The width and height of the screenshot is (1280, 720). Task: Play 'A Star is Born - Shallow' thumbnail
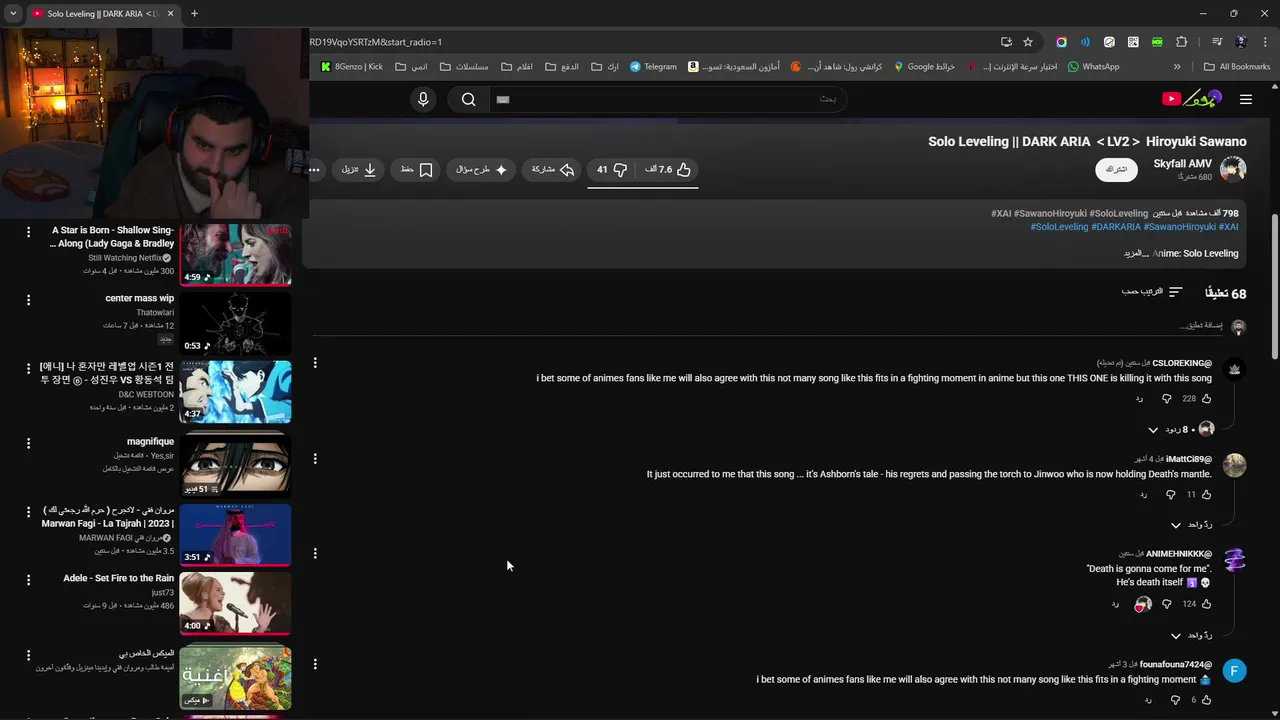(x=236, y=254)
